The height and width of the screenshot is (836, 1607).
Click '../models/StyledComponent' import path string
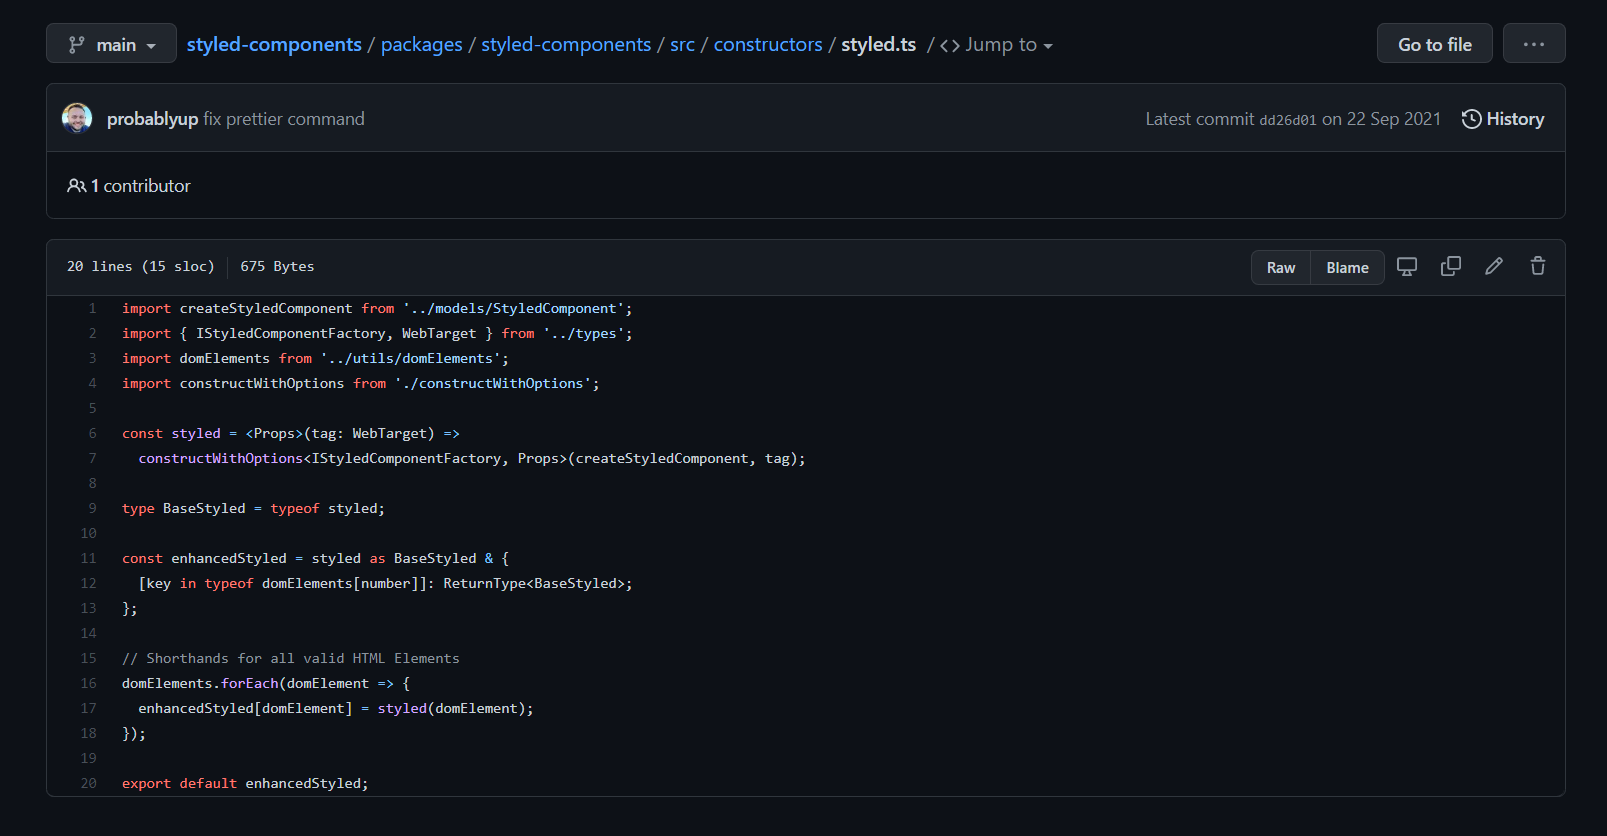click(514, 308)
